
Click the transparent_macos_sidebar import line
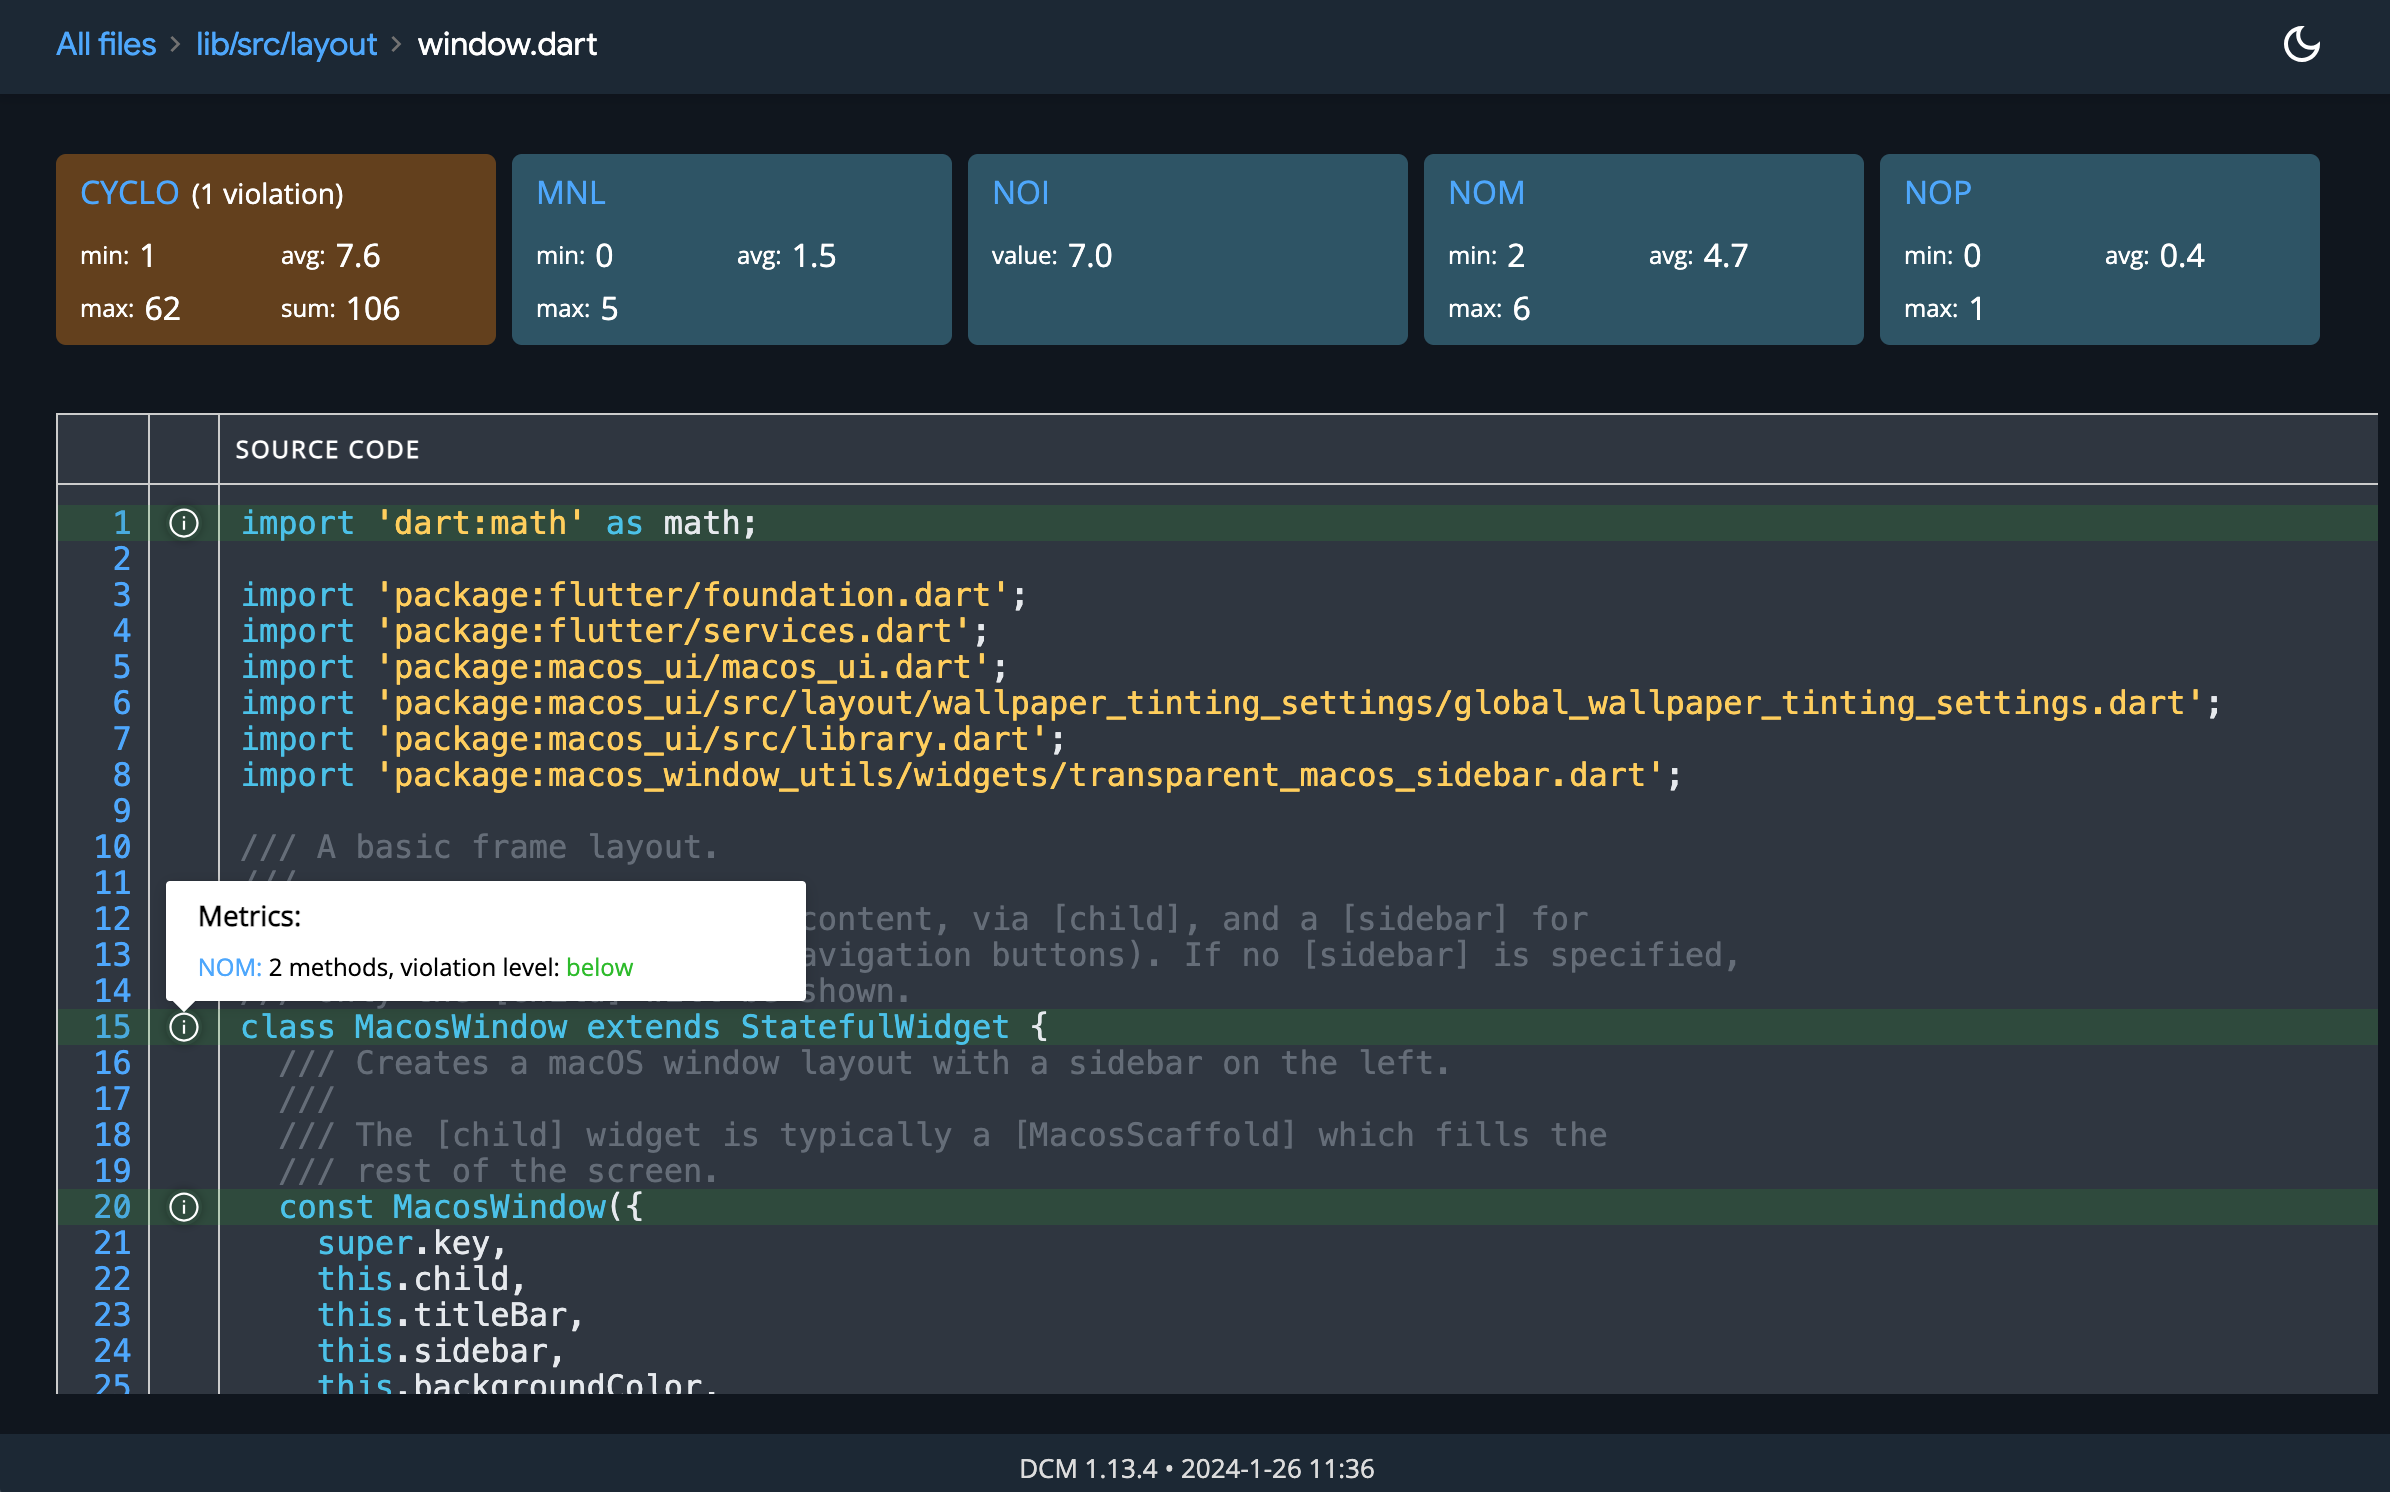(962, 775)
